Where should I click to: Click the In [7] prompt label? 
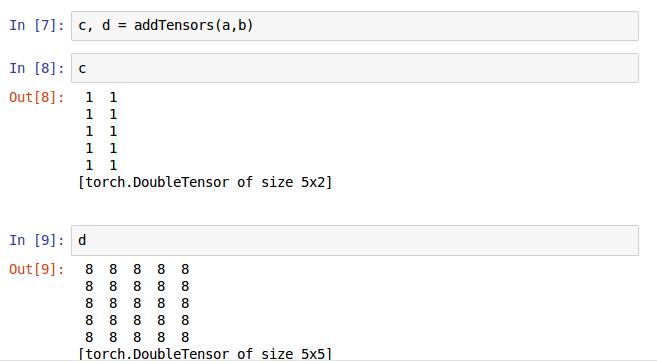pos(36,26)
